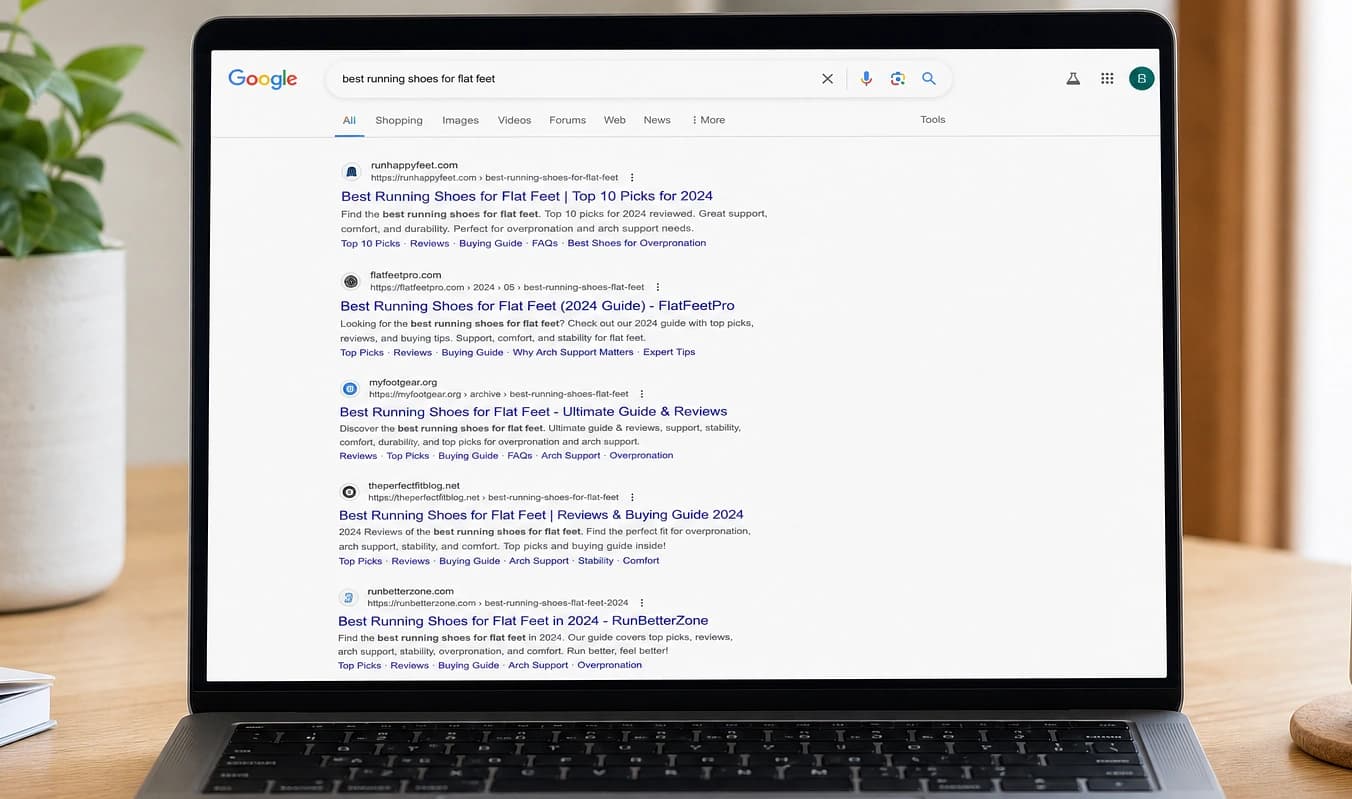Viewport: 1352px width, 799px height.
Task: Open Google Lens image search icon
Action: coord(897,78)
